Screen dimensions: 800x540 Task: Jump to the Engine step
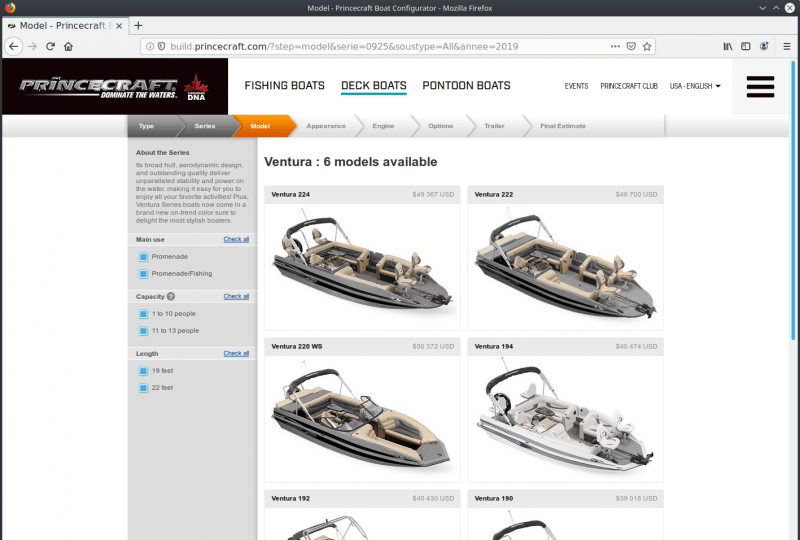tap(383, 126)
